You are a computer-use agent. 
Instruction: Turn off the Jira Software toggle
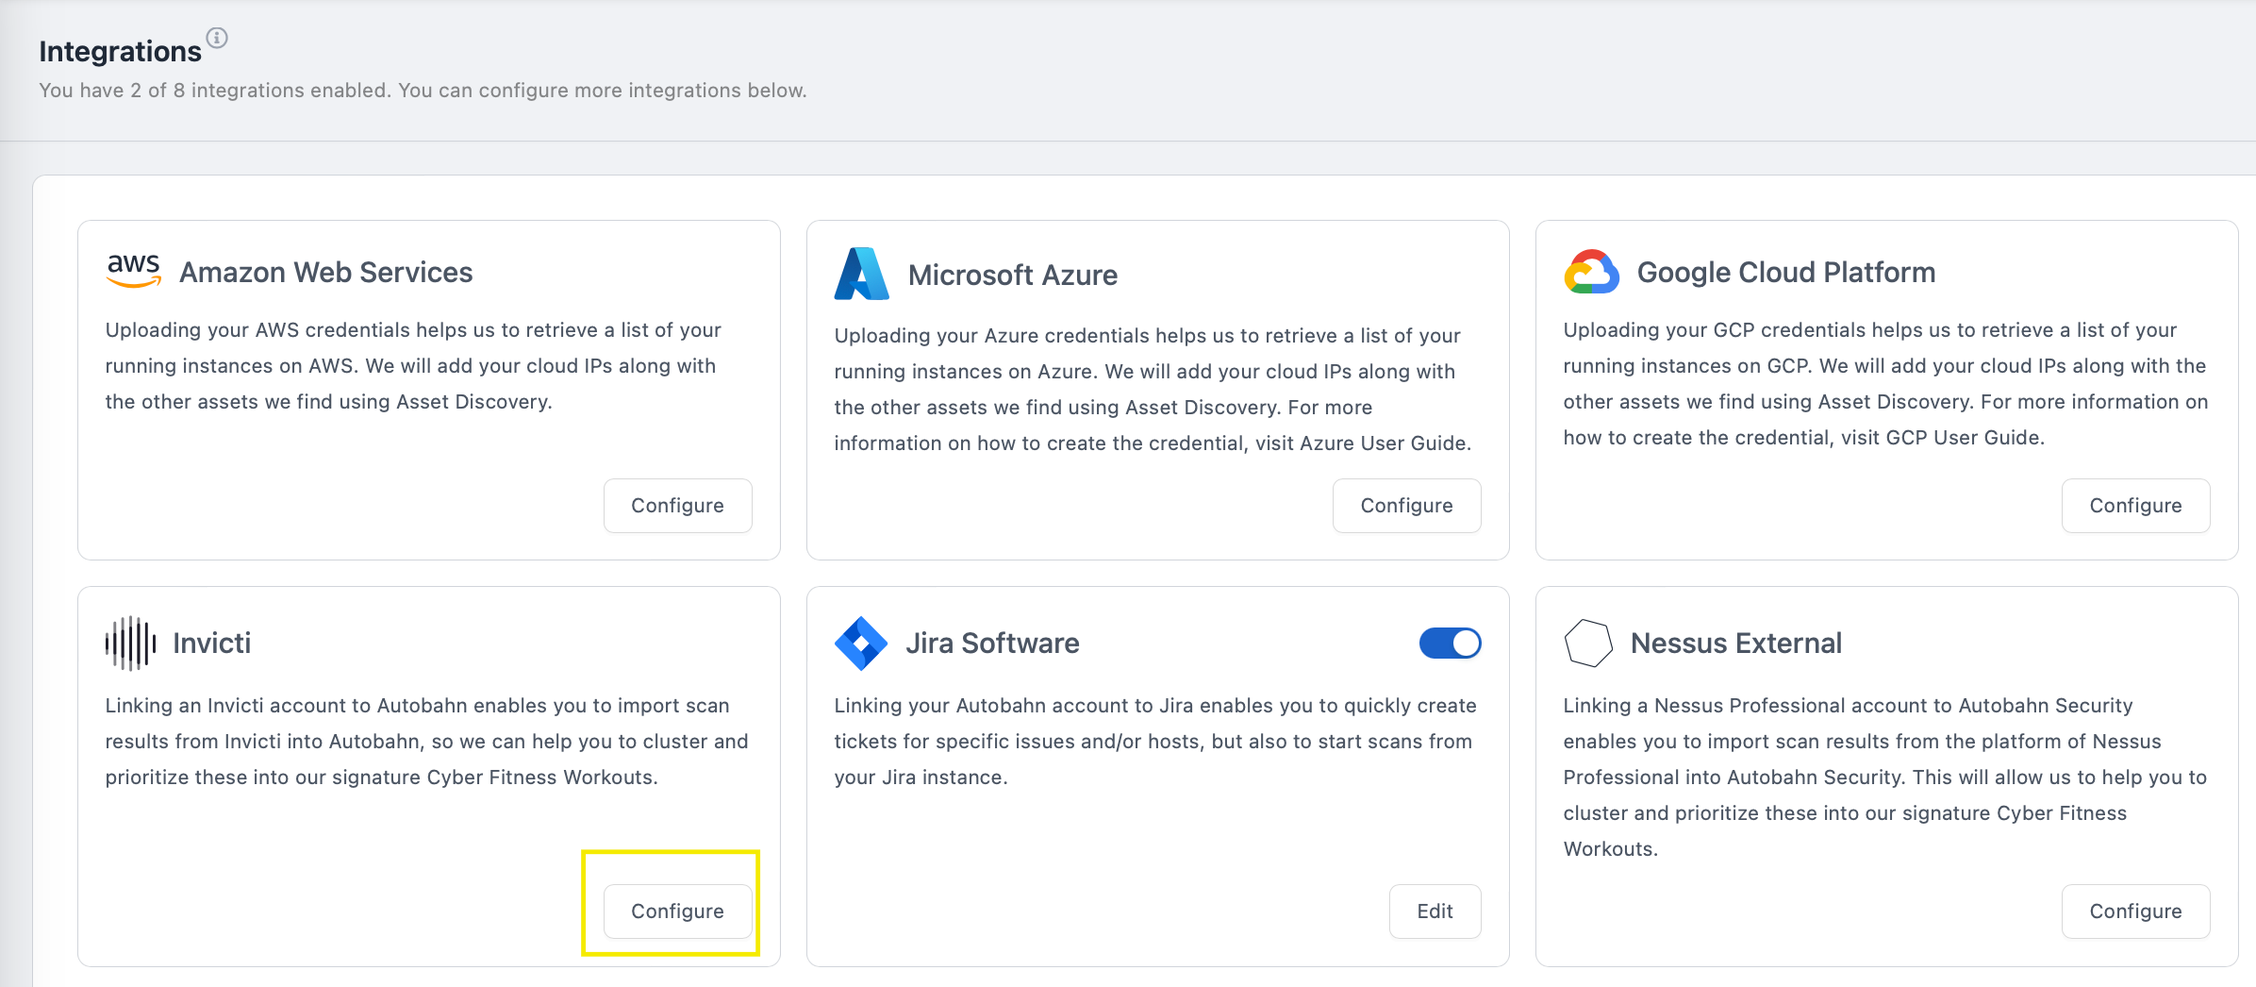coord(1450,643)
